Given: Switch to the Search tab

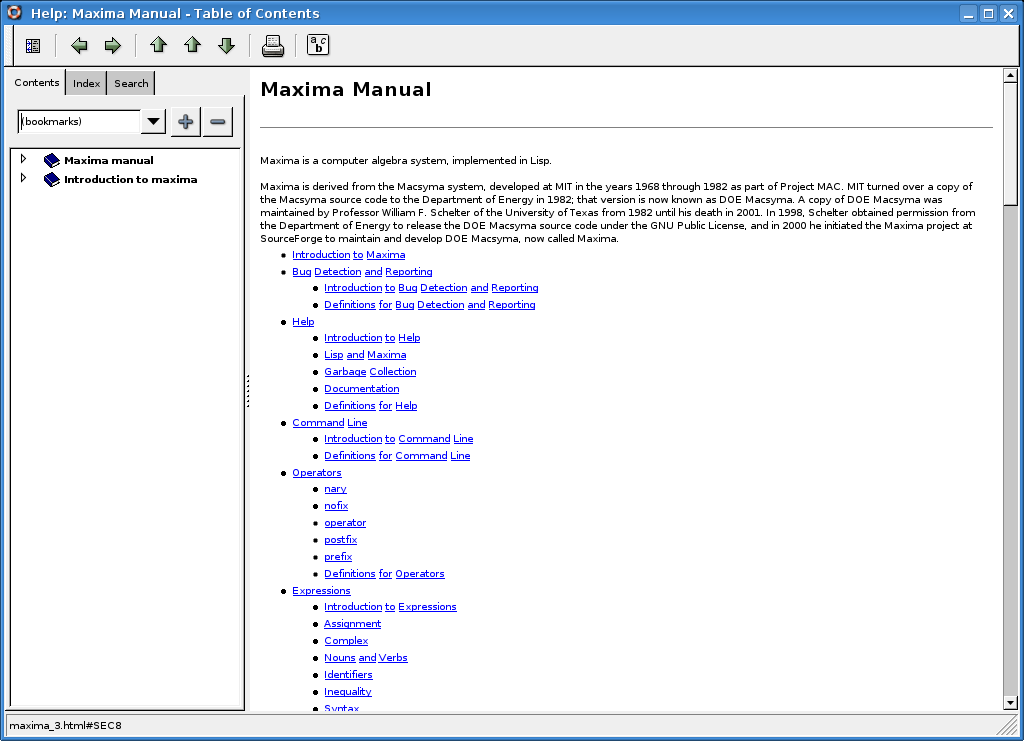Looking at the screenshot, I should [131, 84].
